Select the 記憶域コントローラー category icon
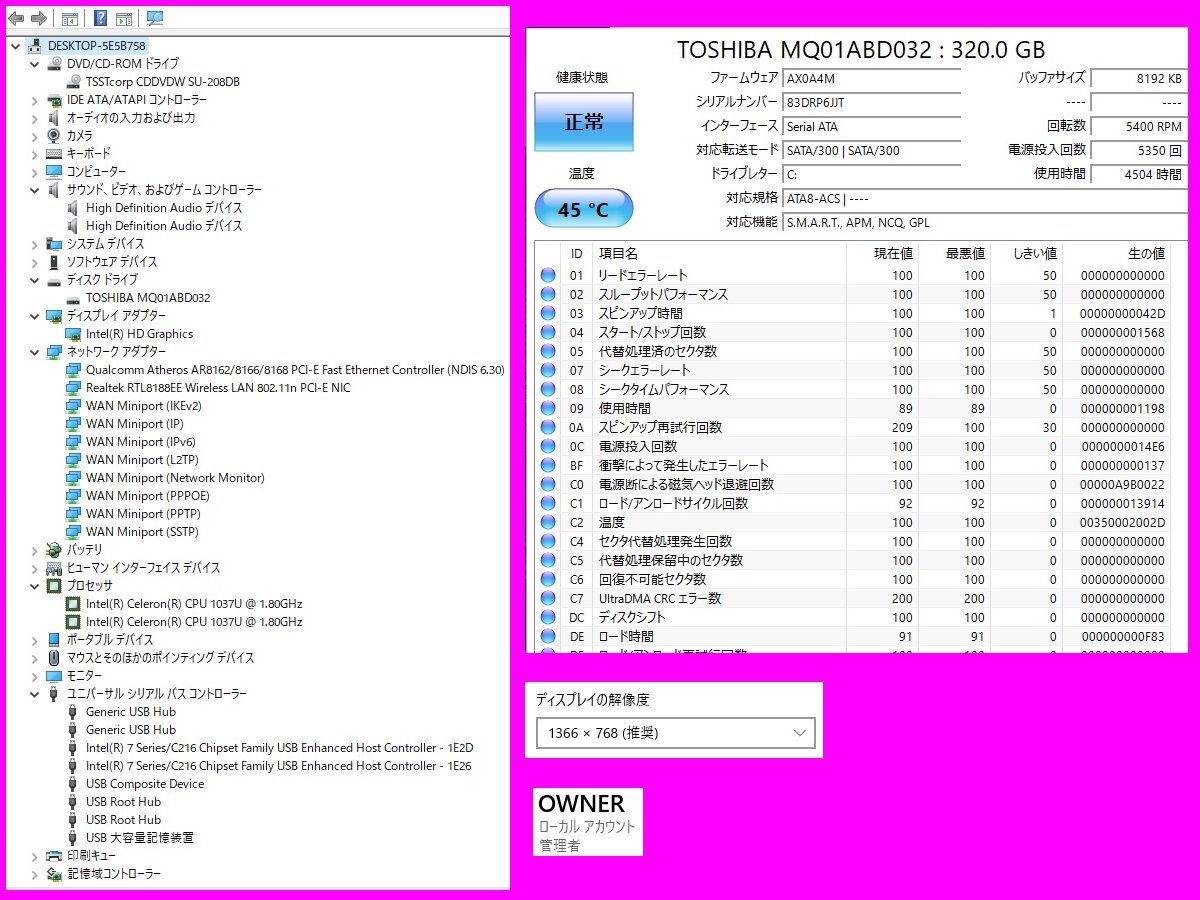The height and width of the screenshot is (900, 1200). tap(54, 873)
